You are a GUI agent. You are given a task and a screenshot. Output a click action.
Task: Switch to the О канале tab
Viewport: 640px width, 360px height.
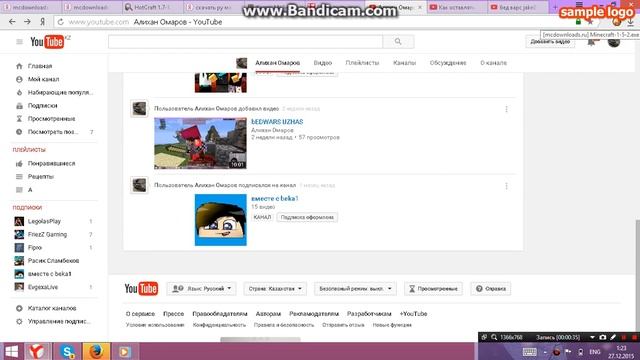(x=493, y=63)
